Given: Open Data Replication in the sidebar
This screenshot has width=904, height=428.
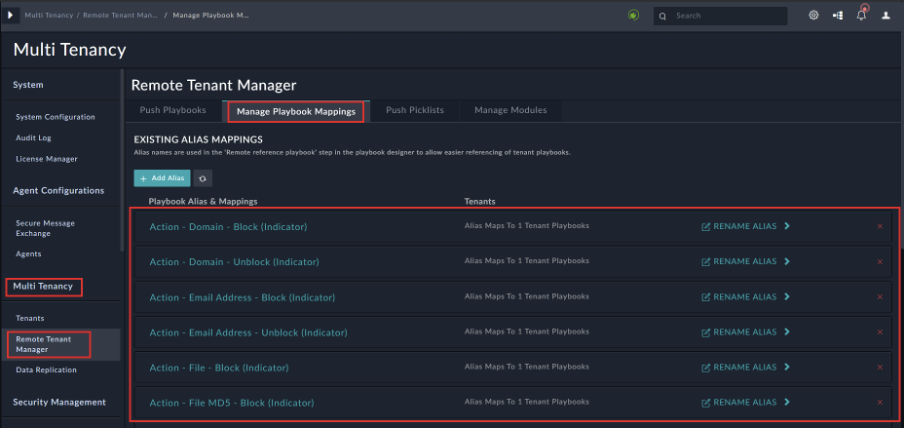Looking at the screenshot, I should (x=46, y=370).
